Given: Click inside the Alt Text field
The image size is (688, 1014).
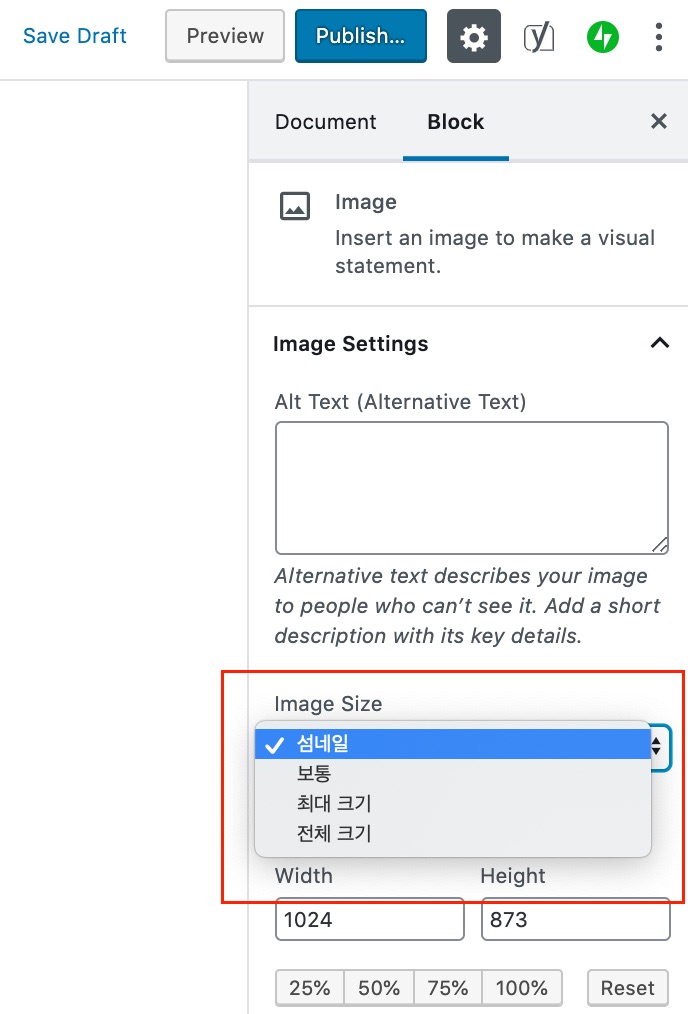Looking at the screenshot, I should tap(471, 487).
